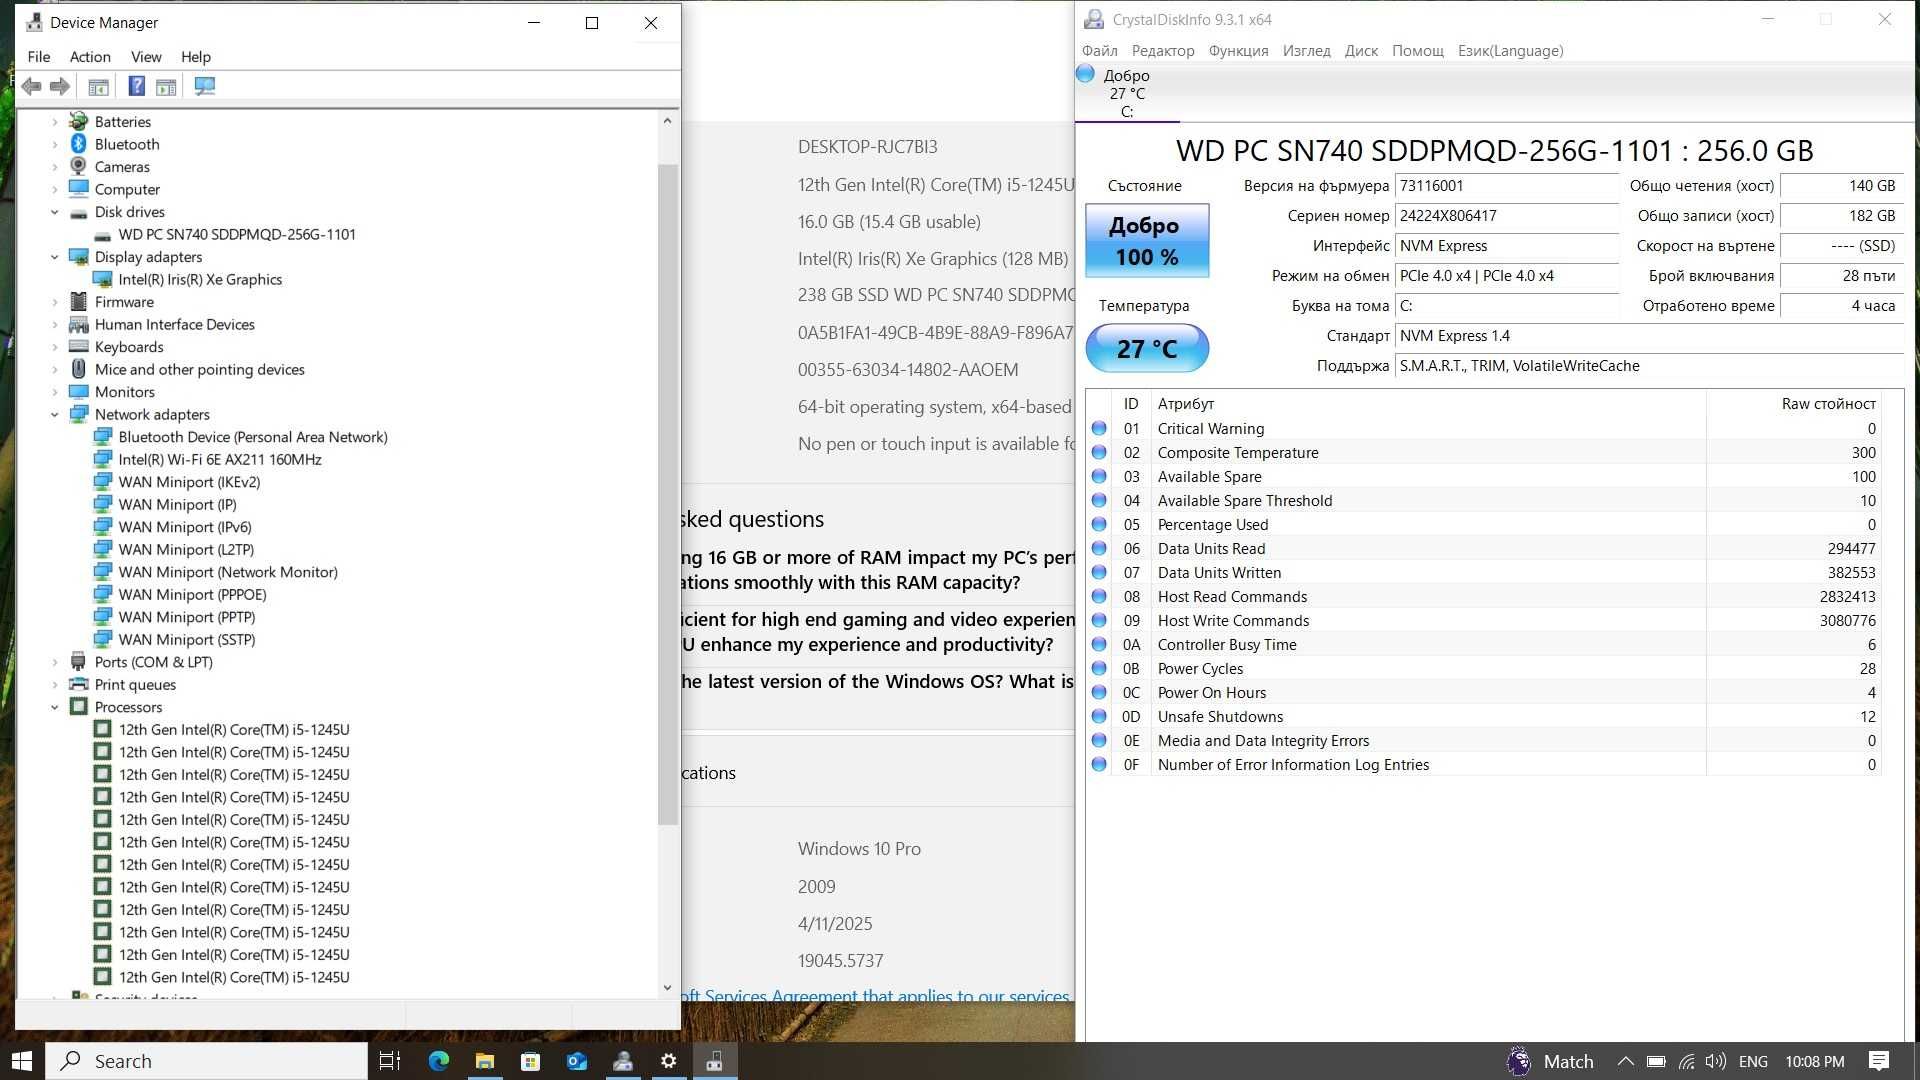This screenshot has height=1080, width=1920.
Task: Open the Функция menu in CrystalDiskInfo
Action: (1238, 51)
